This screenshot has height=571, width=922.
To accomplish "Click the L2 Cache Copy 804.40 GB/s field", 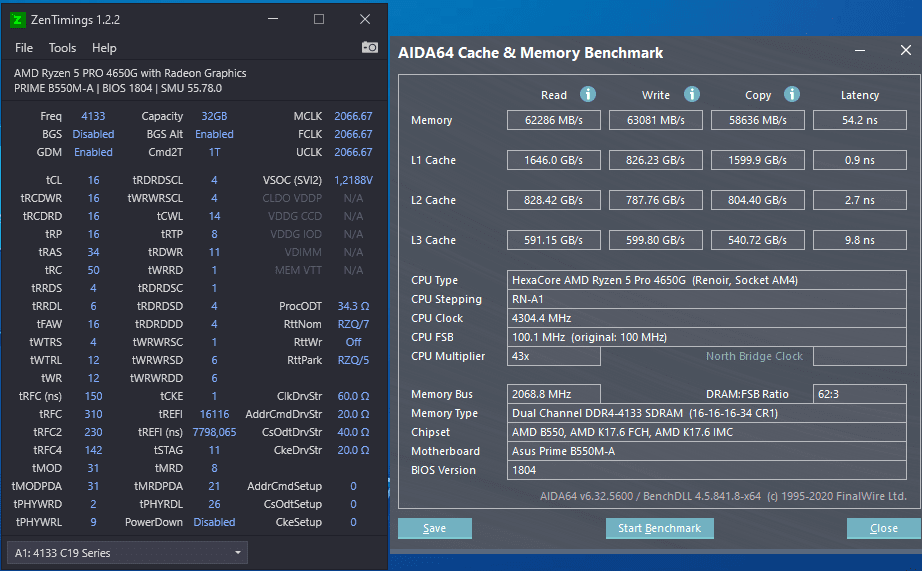I will coord(758,200).
